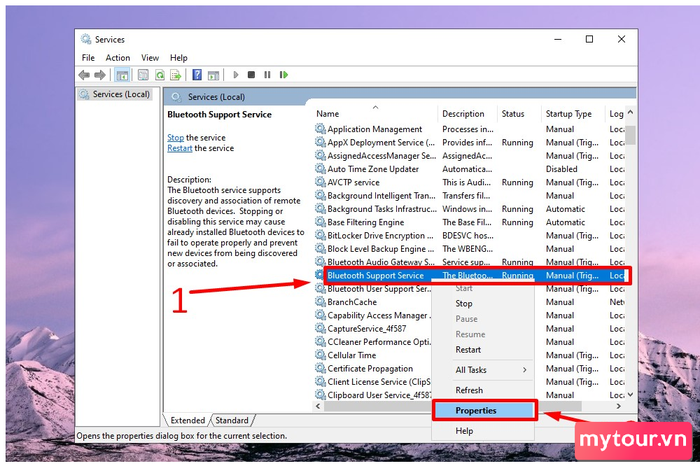700x470 pixels.
Task: Click gear icon of CaptureService_4f587
Action: [x=320, y=329]
